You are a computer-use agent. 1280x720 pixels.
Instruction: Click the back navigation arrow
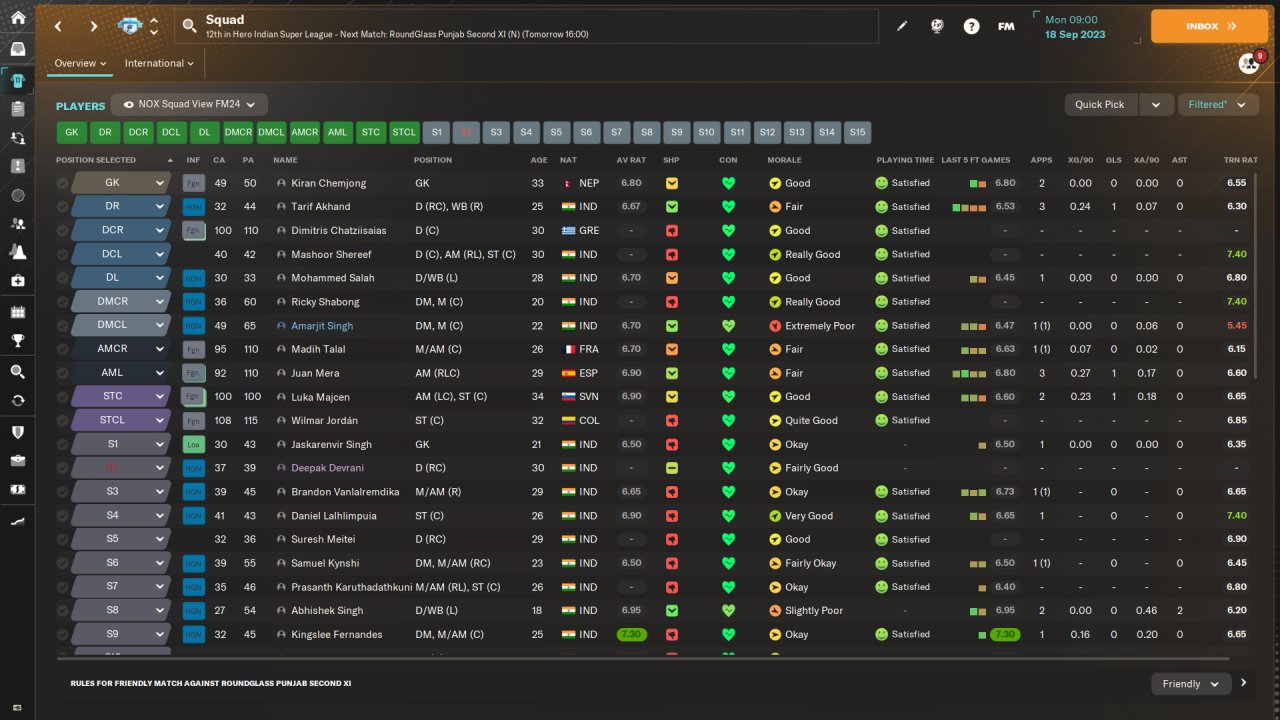[58, 26]
